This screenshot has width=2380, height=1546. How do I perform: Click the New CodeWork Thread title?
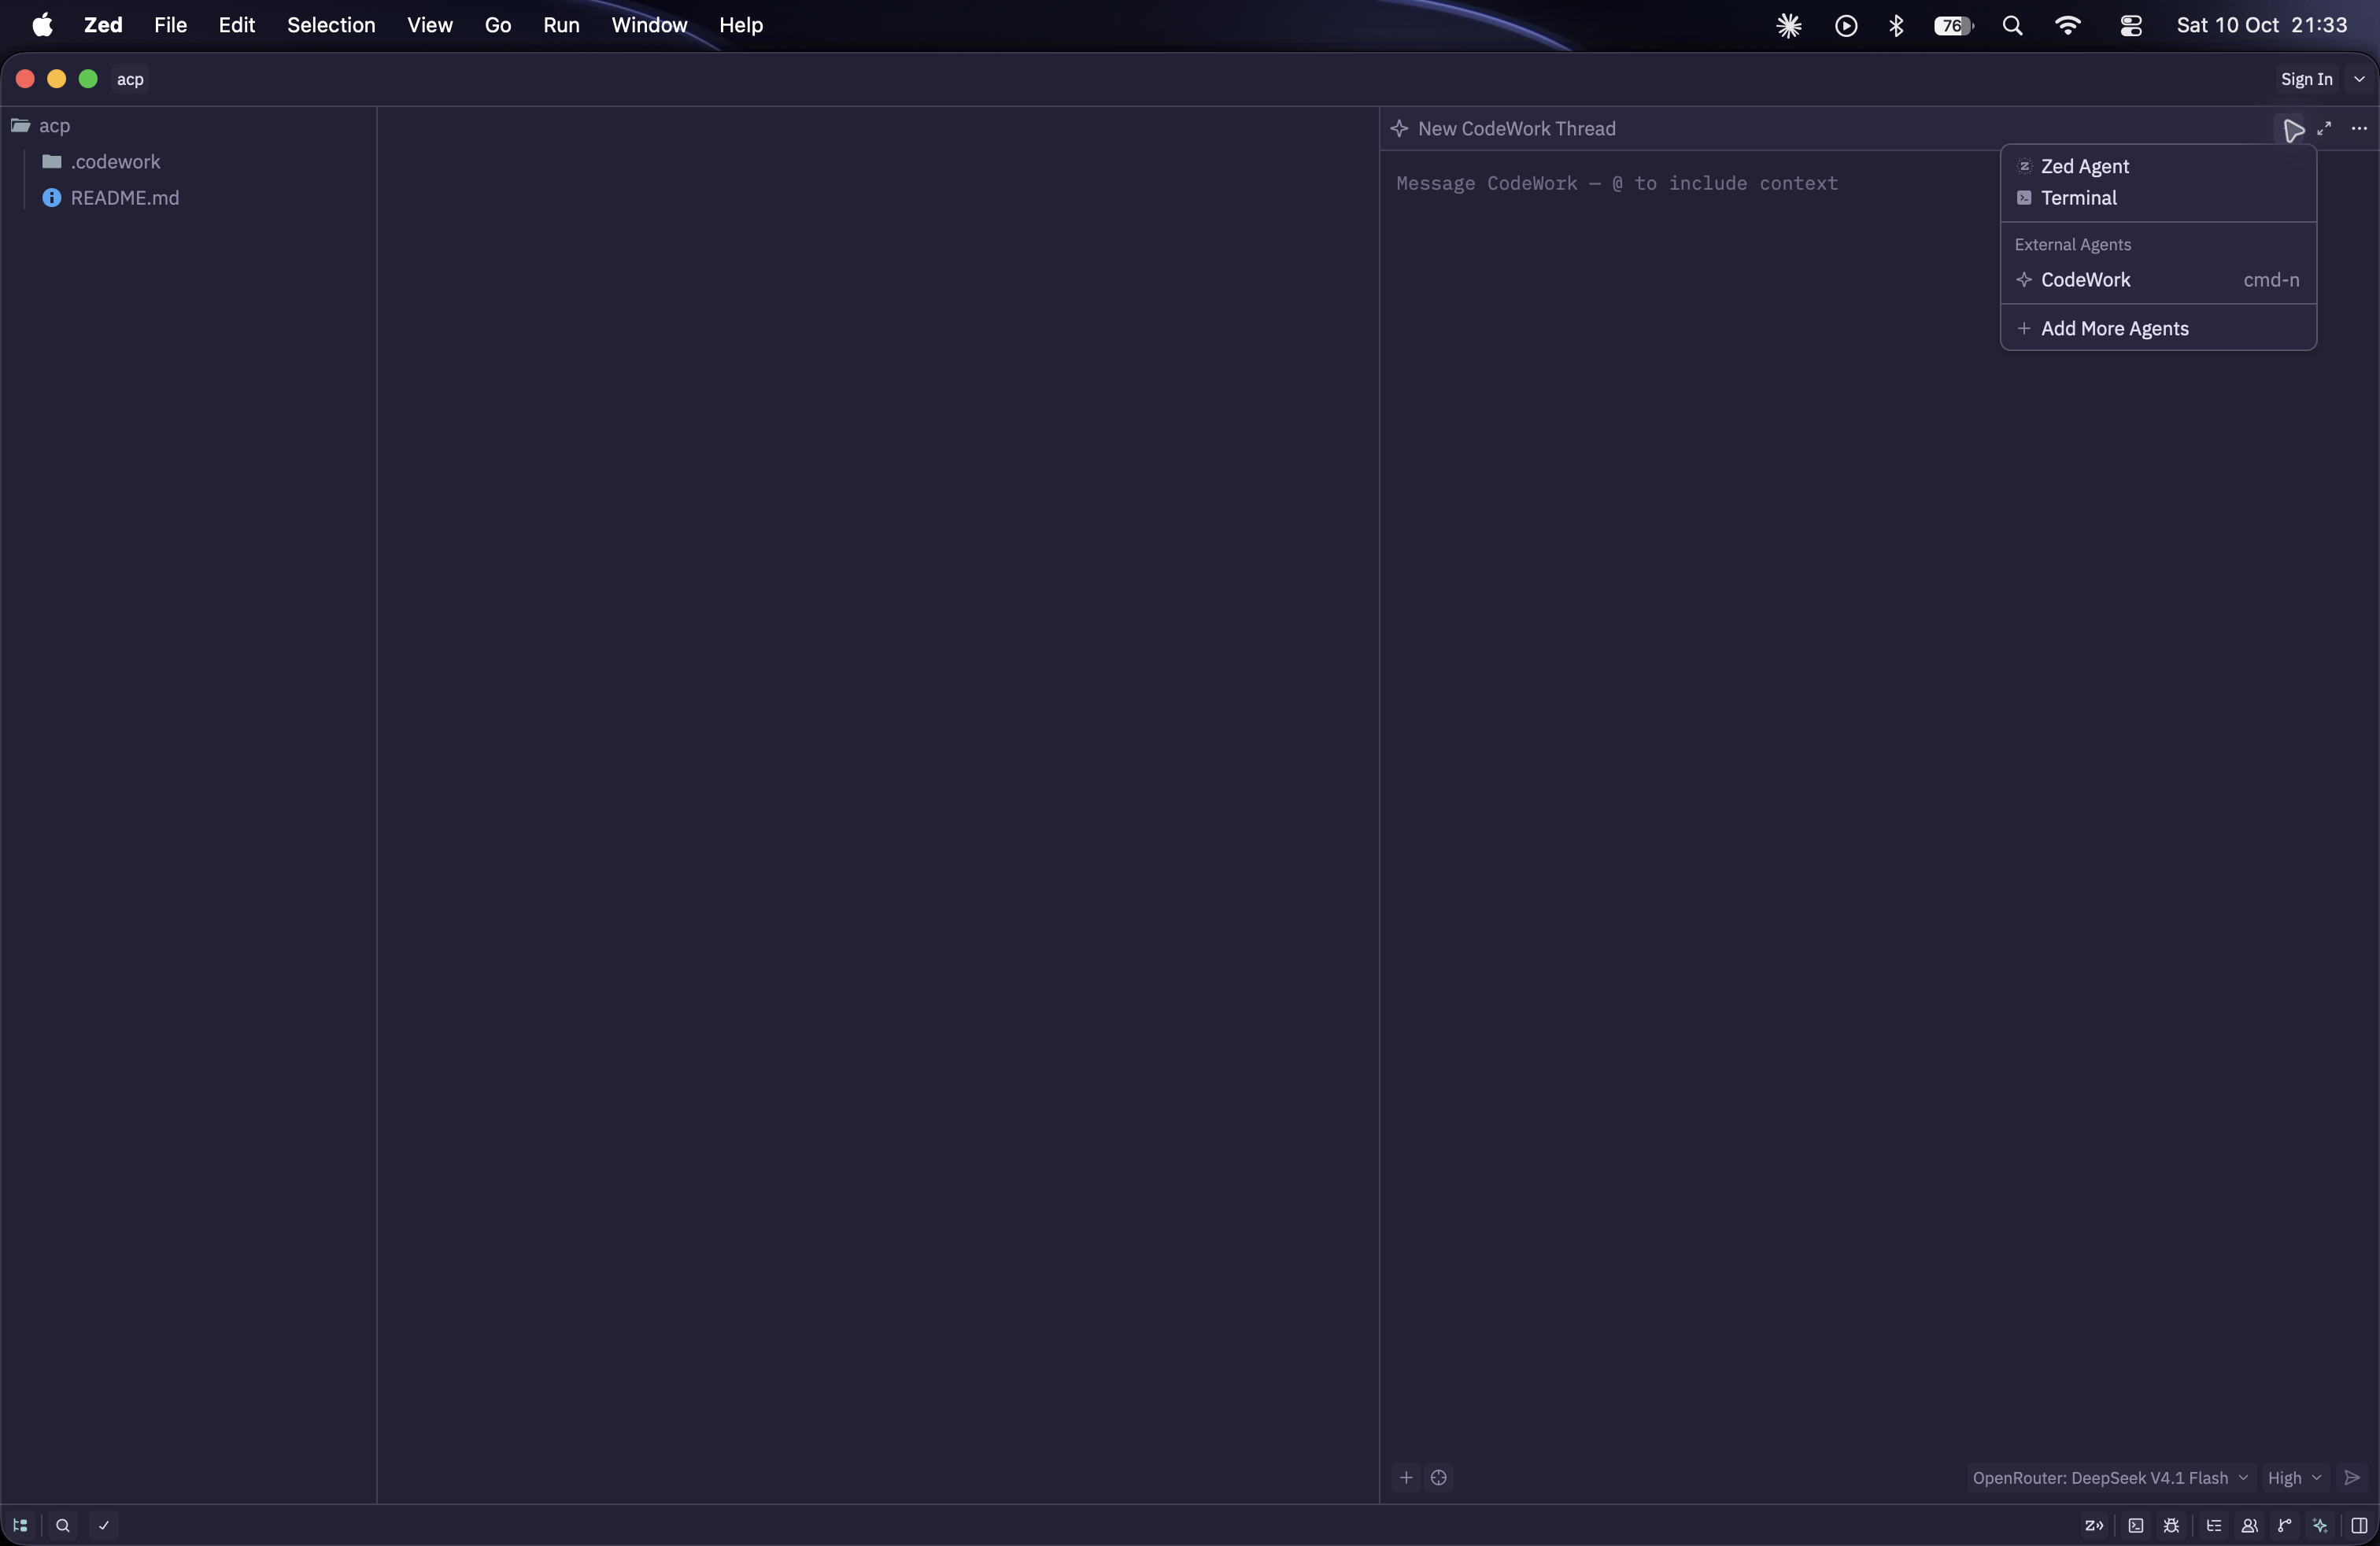[x=1516, y=128]
